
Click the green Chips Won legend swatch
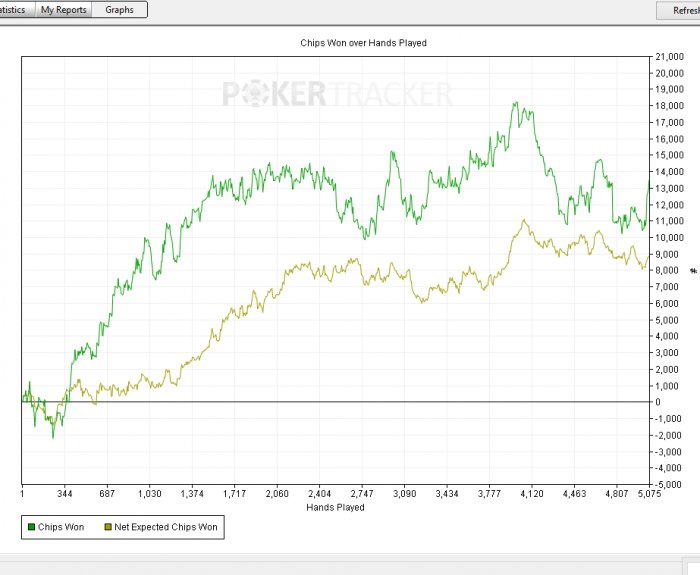[31, 527]
